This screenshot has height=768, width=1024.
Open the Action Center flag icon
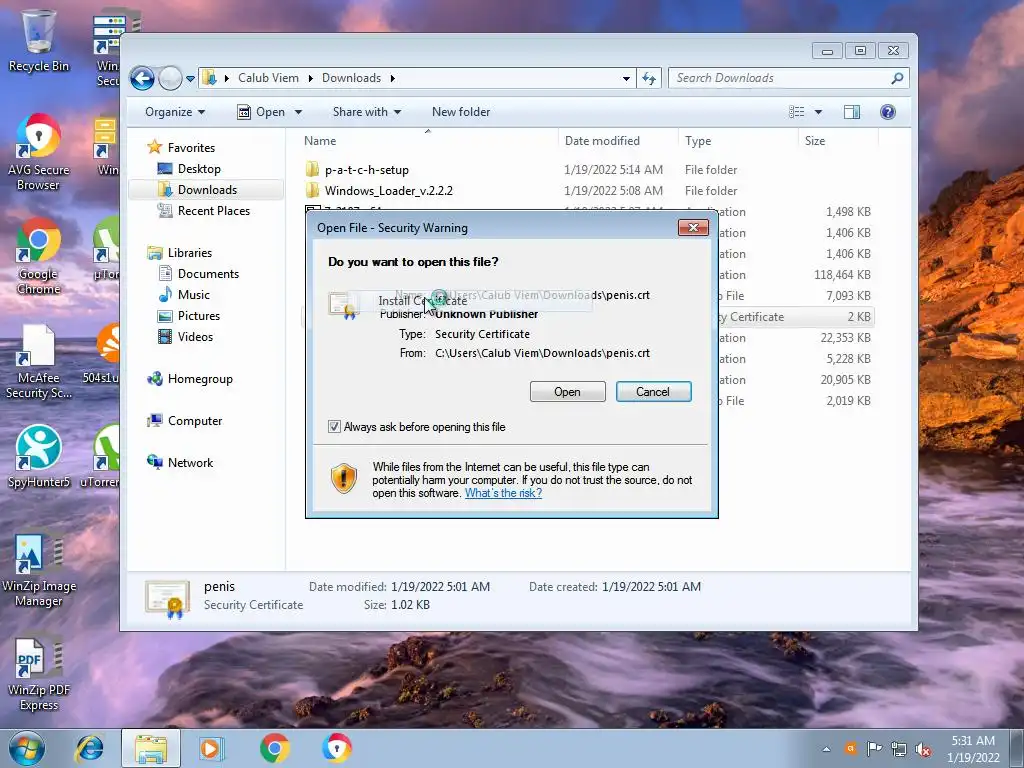(x=874, y=748)
